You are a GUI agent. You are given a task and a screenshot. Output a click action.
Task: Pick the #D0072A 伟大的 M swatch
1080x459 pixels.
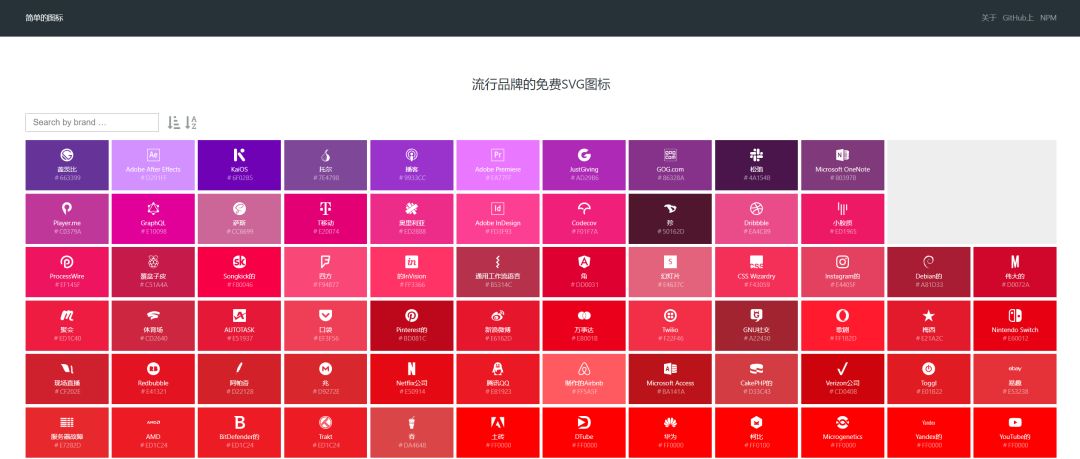tap(1015, 272)
